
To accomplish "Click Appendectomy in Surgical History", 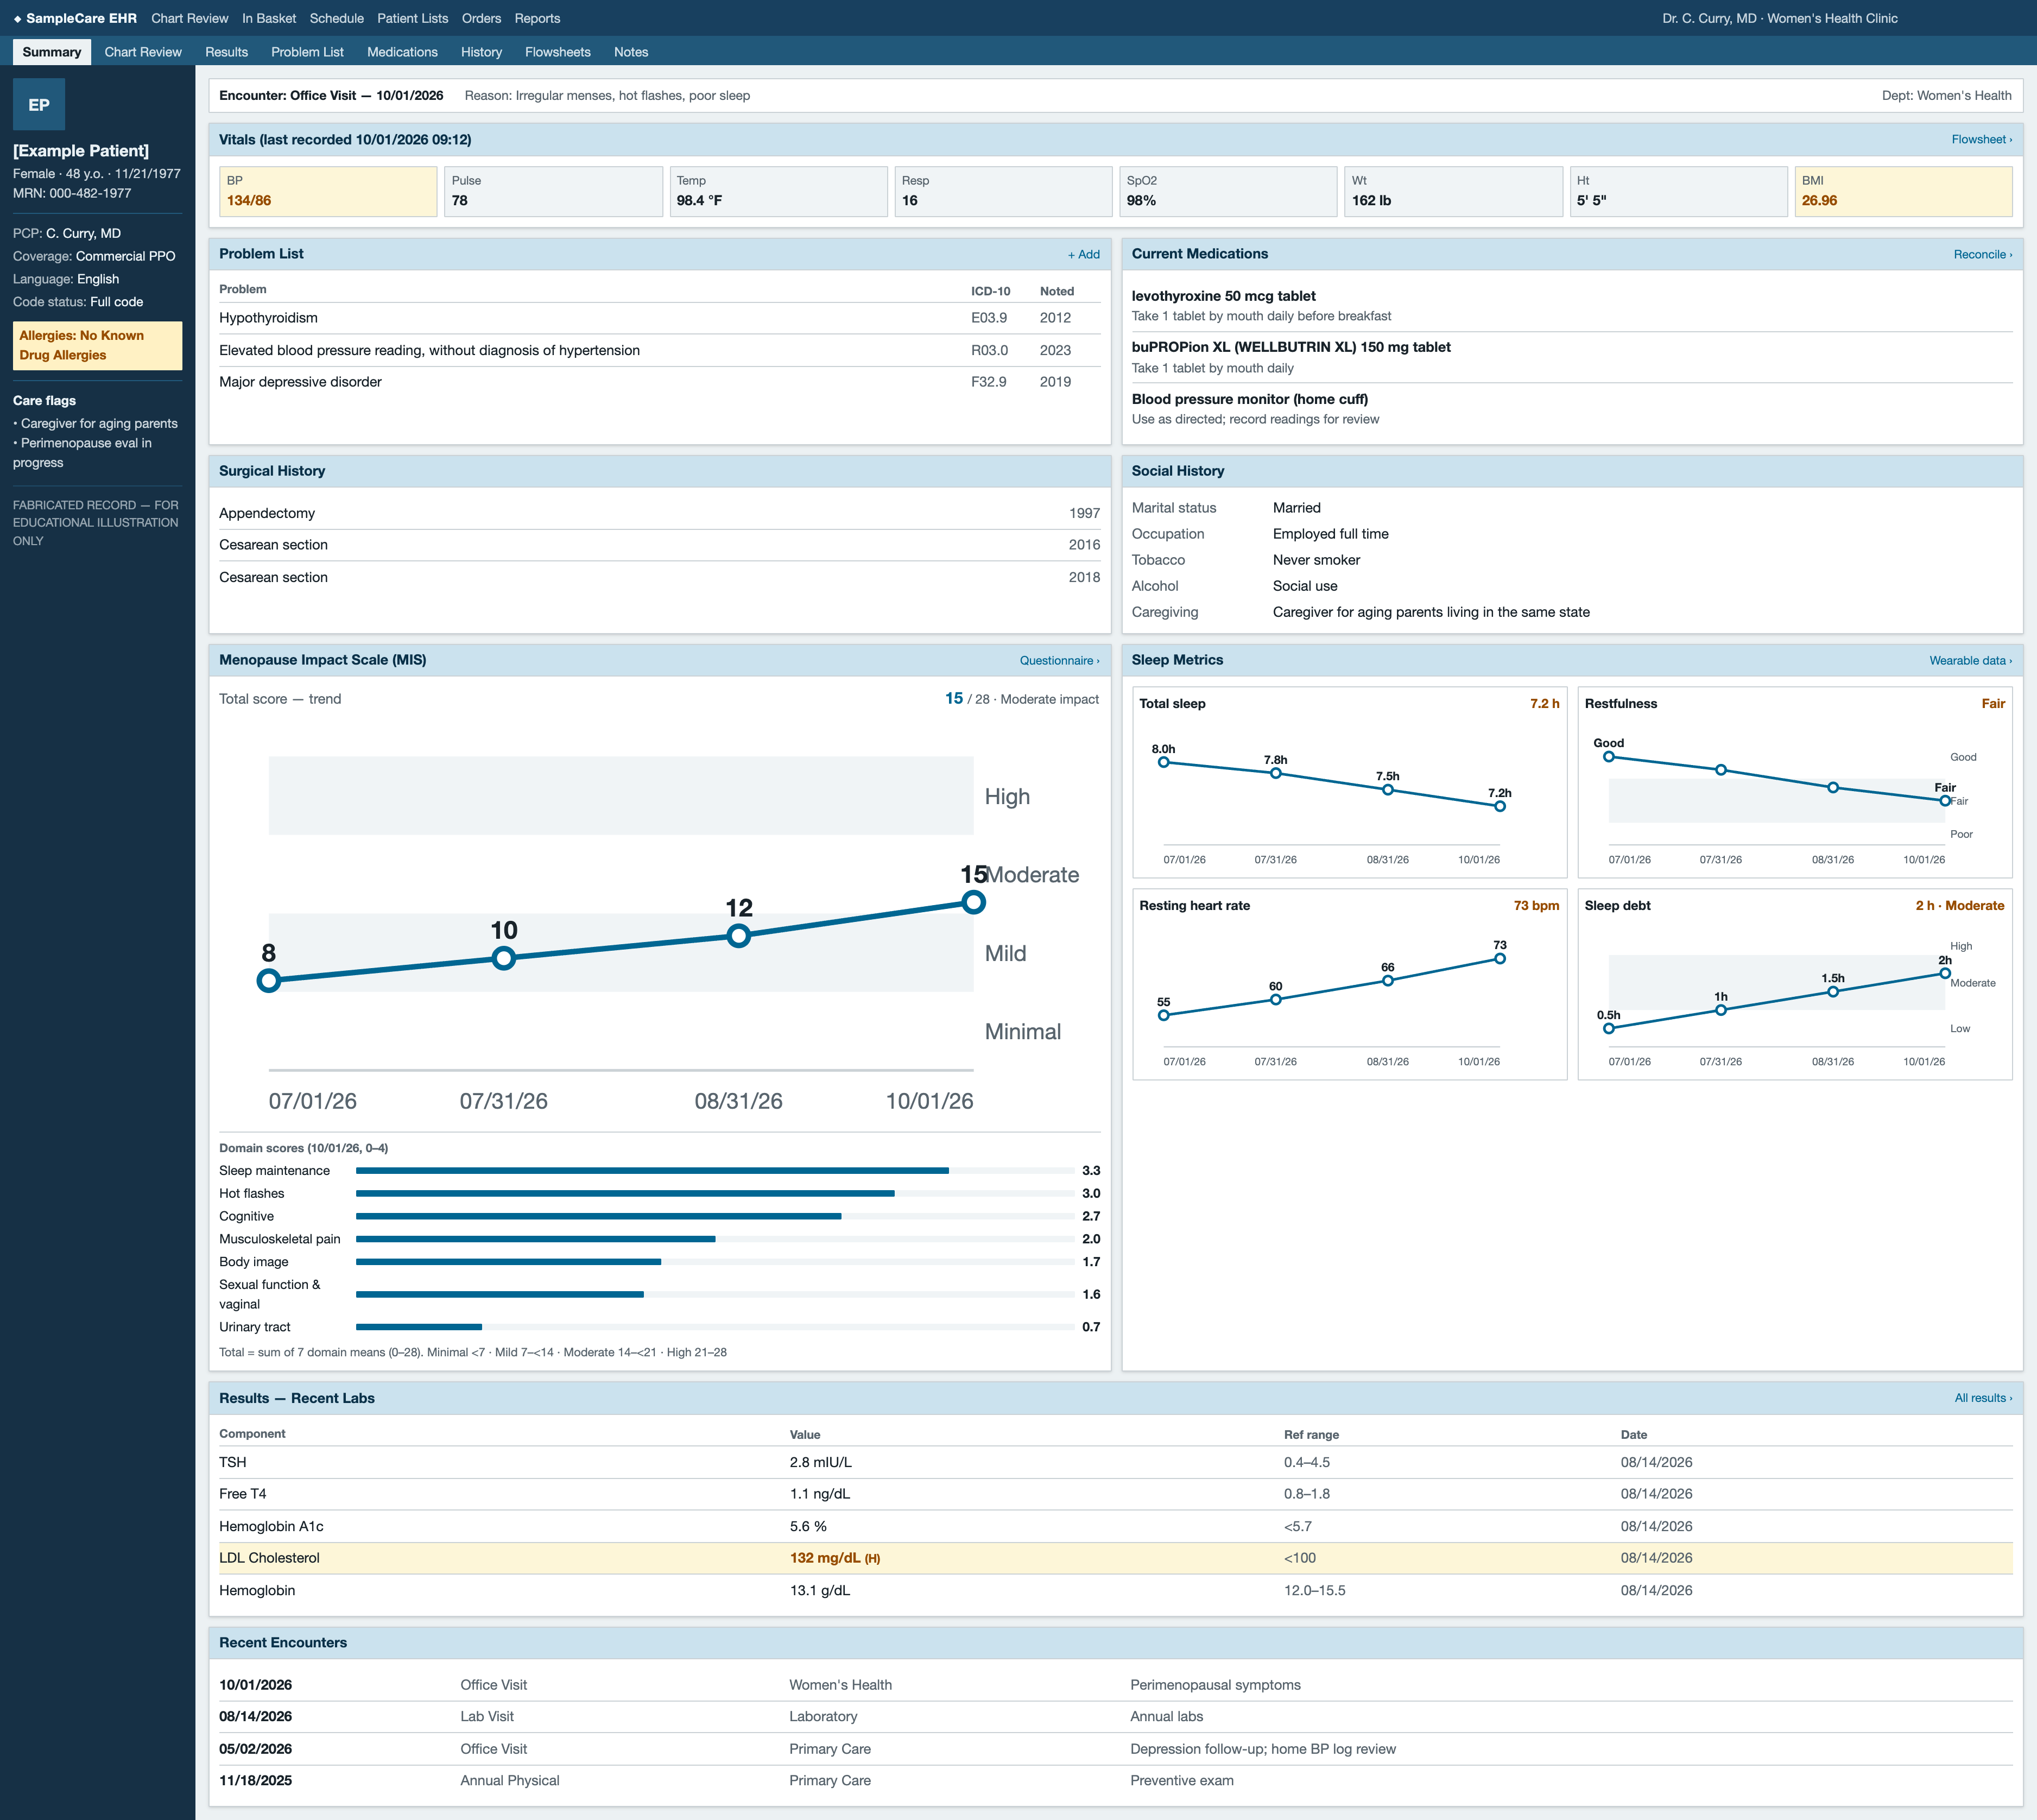I will pyautogui.click(x=659, y=513).
